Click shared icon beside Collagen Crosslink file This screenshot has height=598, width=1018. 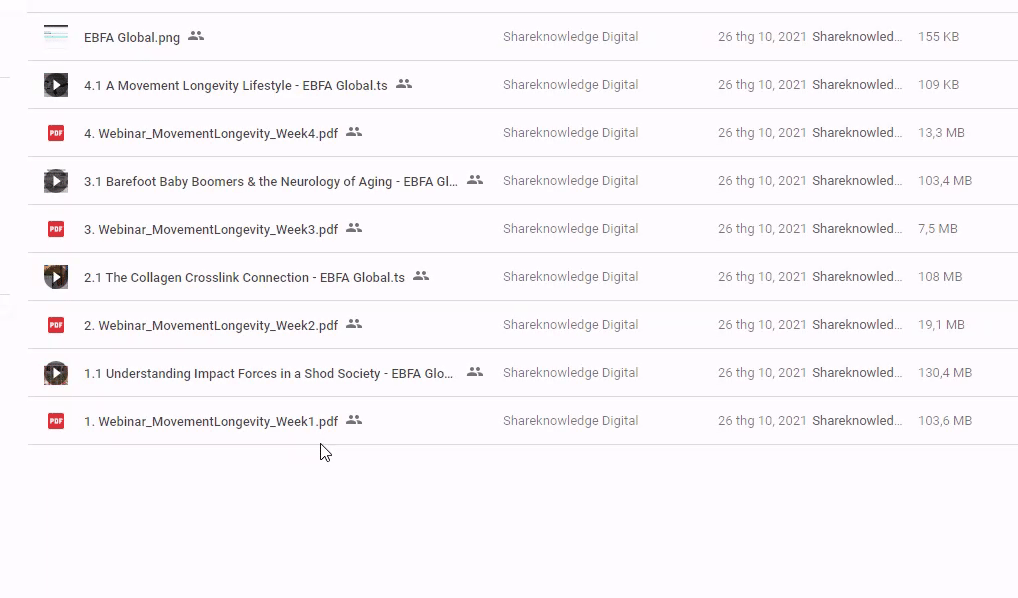click(421, 276)
